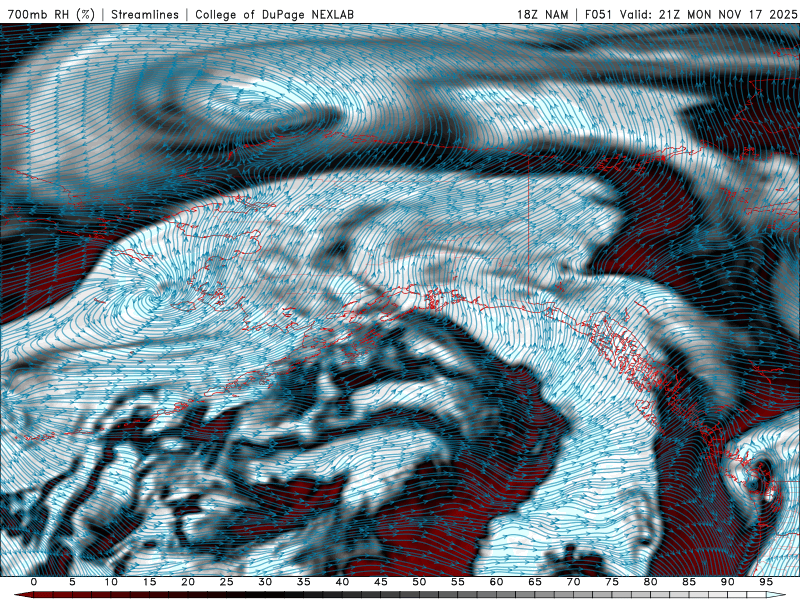Select the '35' colorbar tick label
800x600 pixels.
coord(304,582)
